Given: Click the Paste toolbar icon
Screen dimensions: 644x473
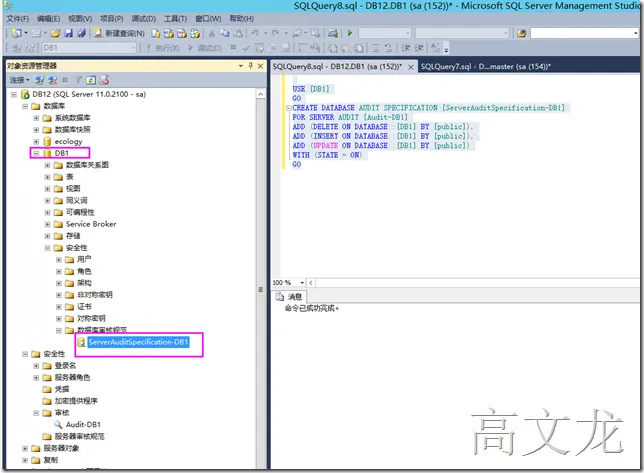Looking at the screenshot, I should (x=238, y=33).
